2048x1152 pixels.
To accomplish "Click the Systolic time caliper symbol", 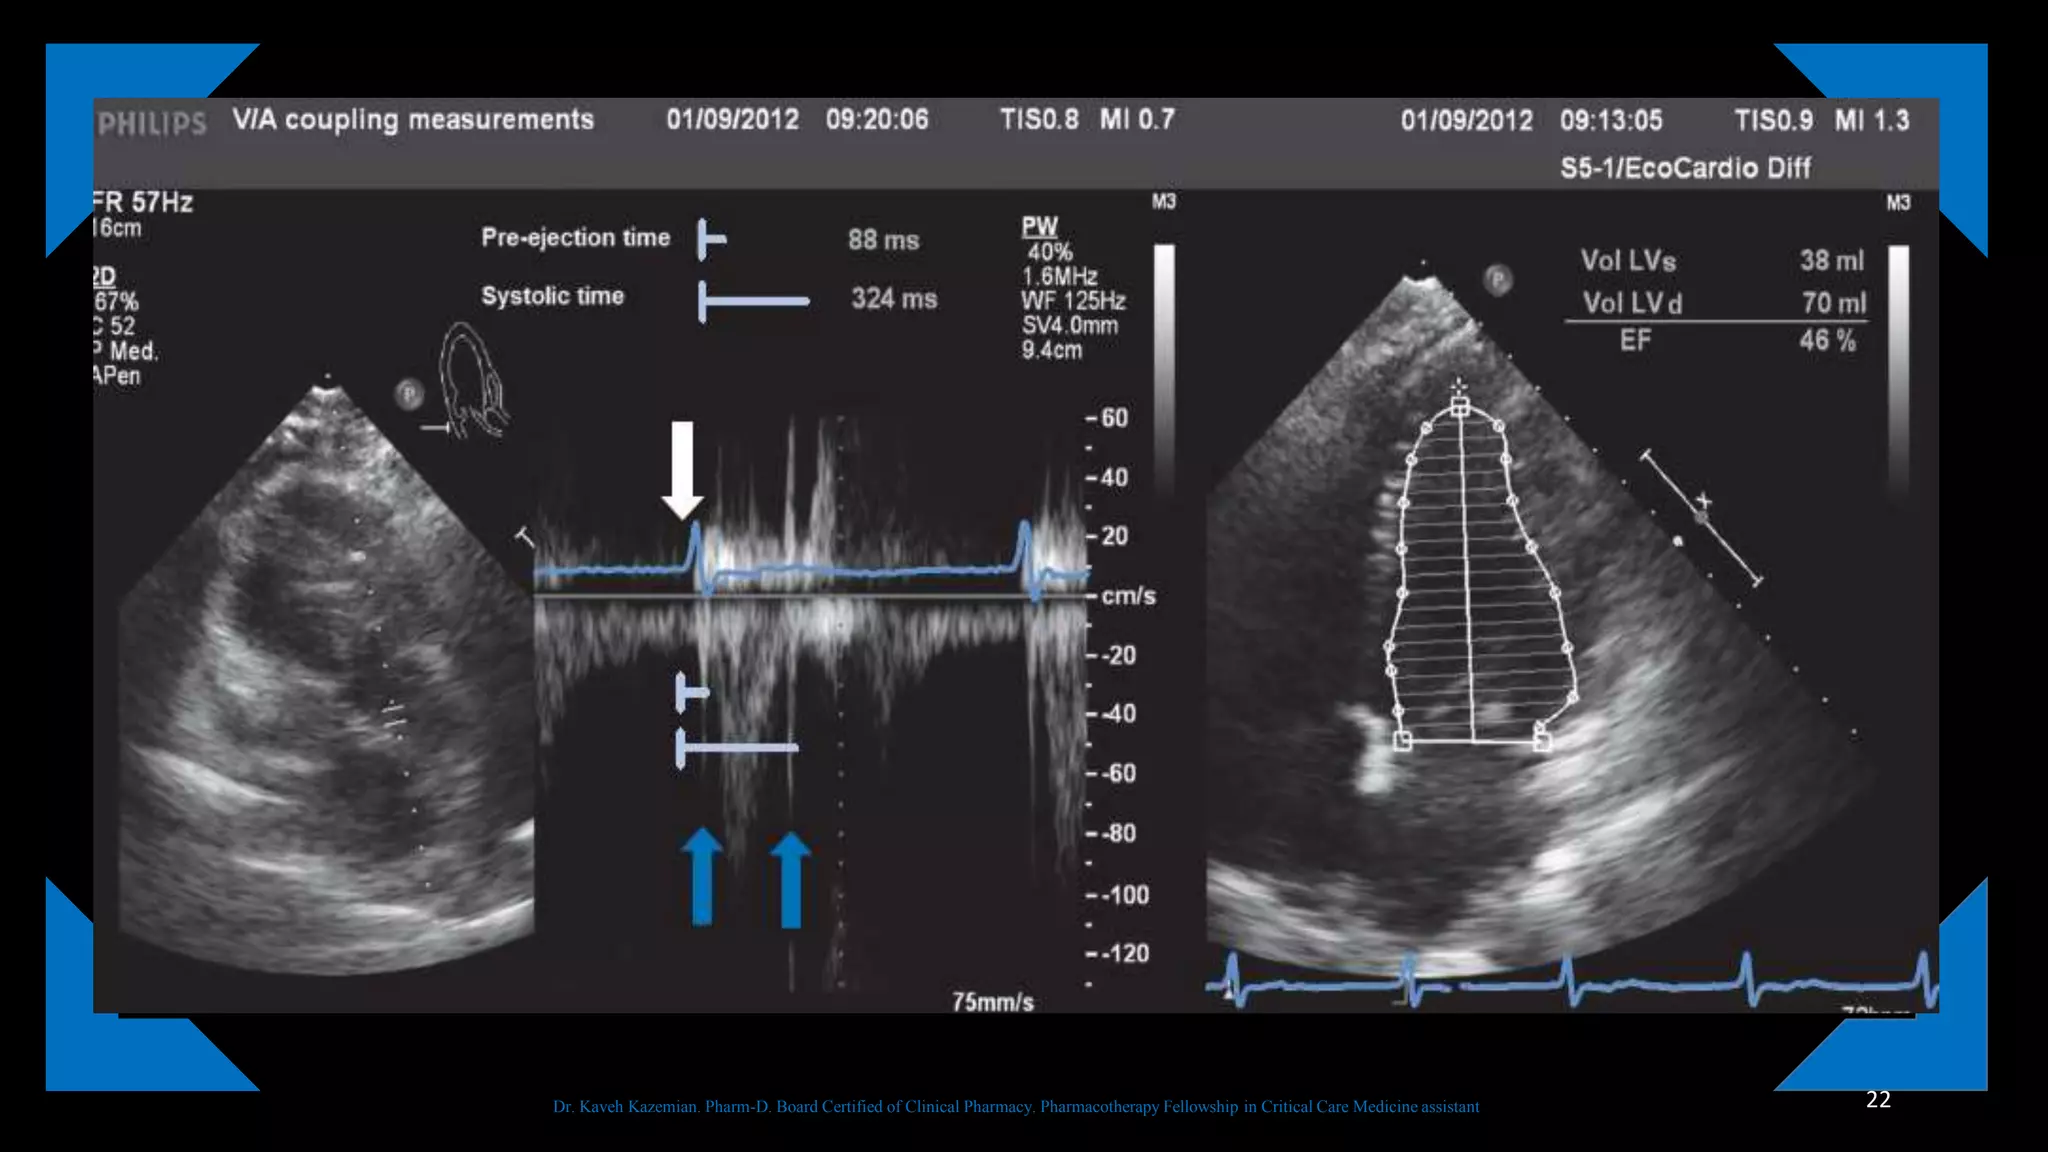I will pyautogui.click(x=753, y=301).
